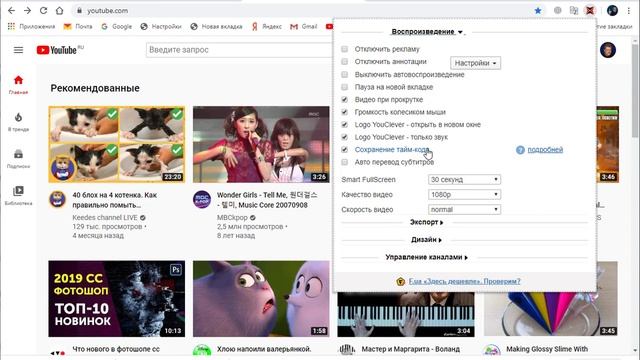Open MBCkpop channel name link
The height and width of the screenshot is (360, 640).
coord(232,218)
